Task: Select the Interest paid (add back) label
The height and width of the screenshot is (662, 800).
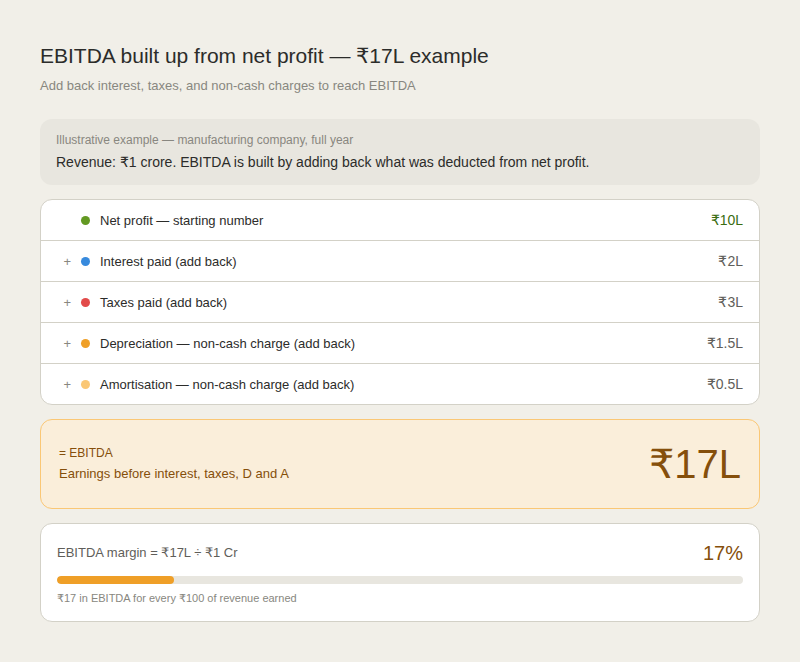Action: 168,262
